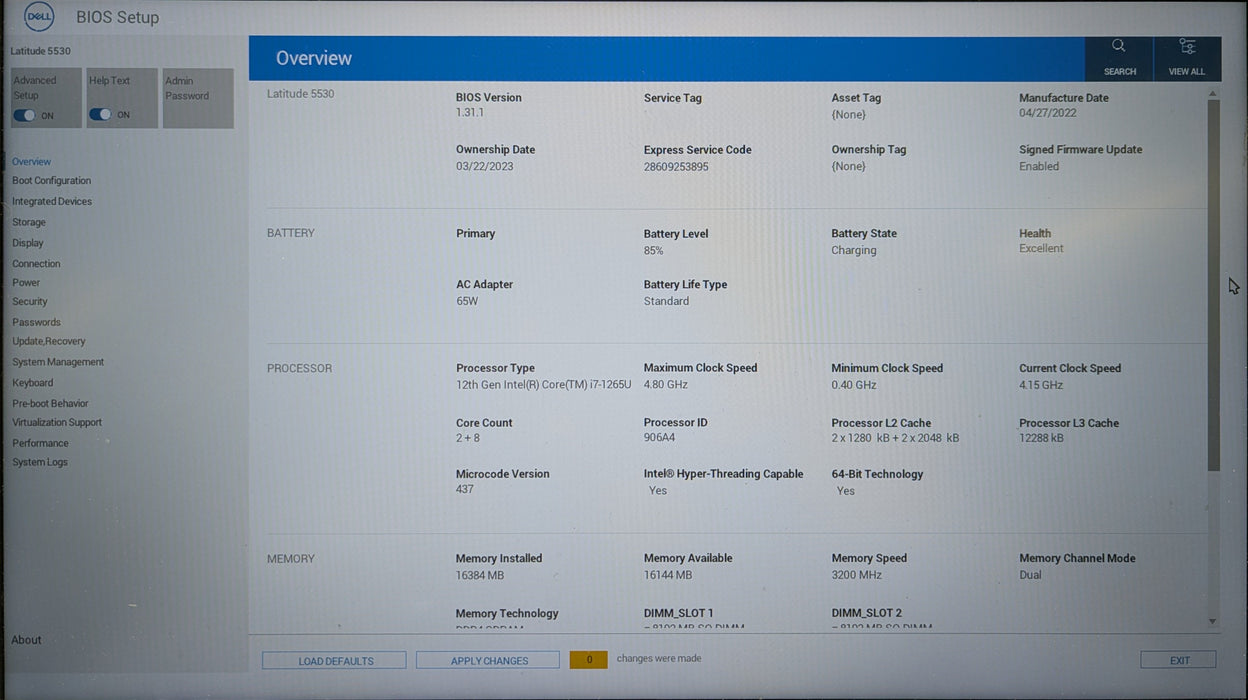
Task: Click the BIOS Version value 1.31.1
Action: pos(470,113)
